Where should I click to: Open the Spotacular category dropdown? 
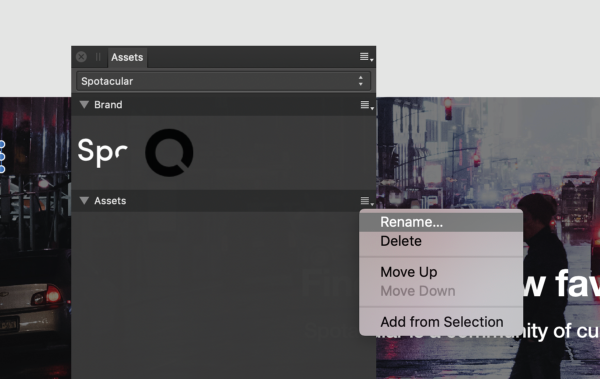[x=223, y=81]
